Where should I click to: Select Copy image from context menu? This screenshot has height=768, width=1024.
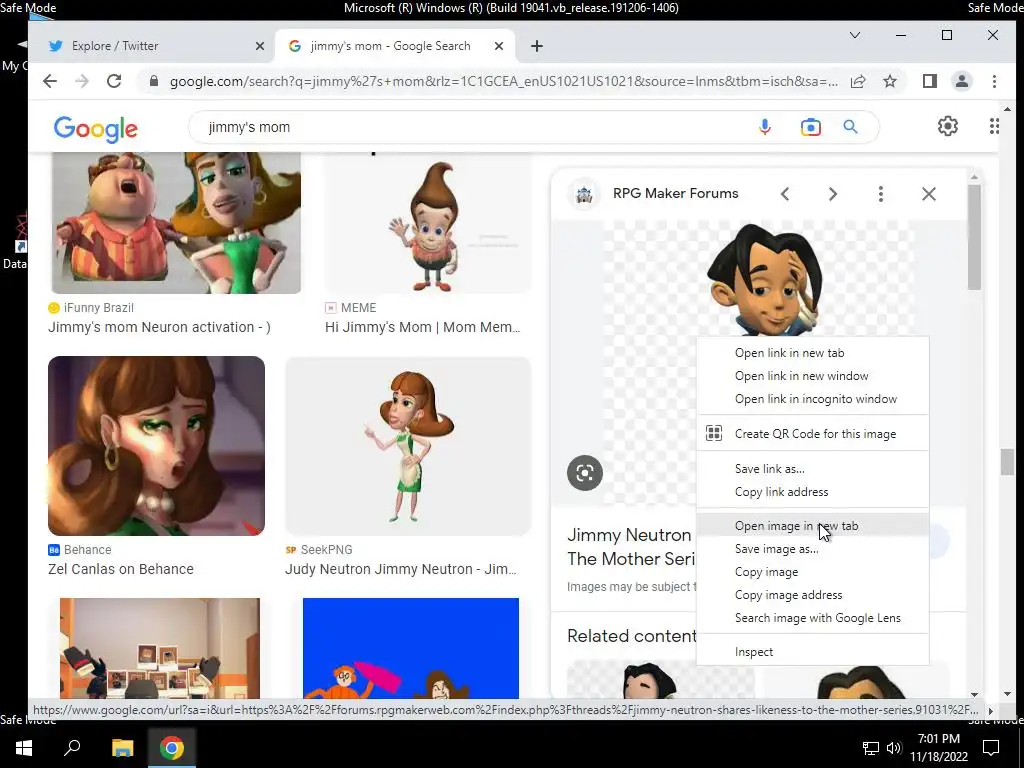[x=812, y=571]
